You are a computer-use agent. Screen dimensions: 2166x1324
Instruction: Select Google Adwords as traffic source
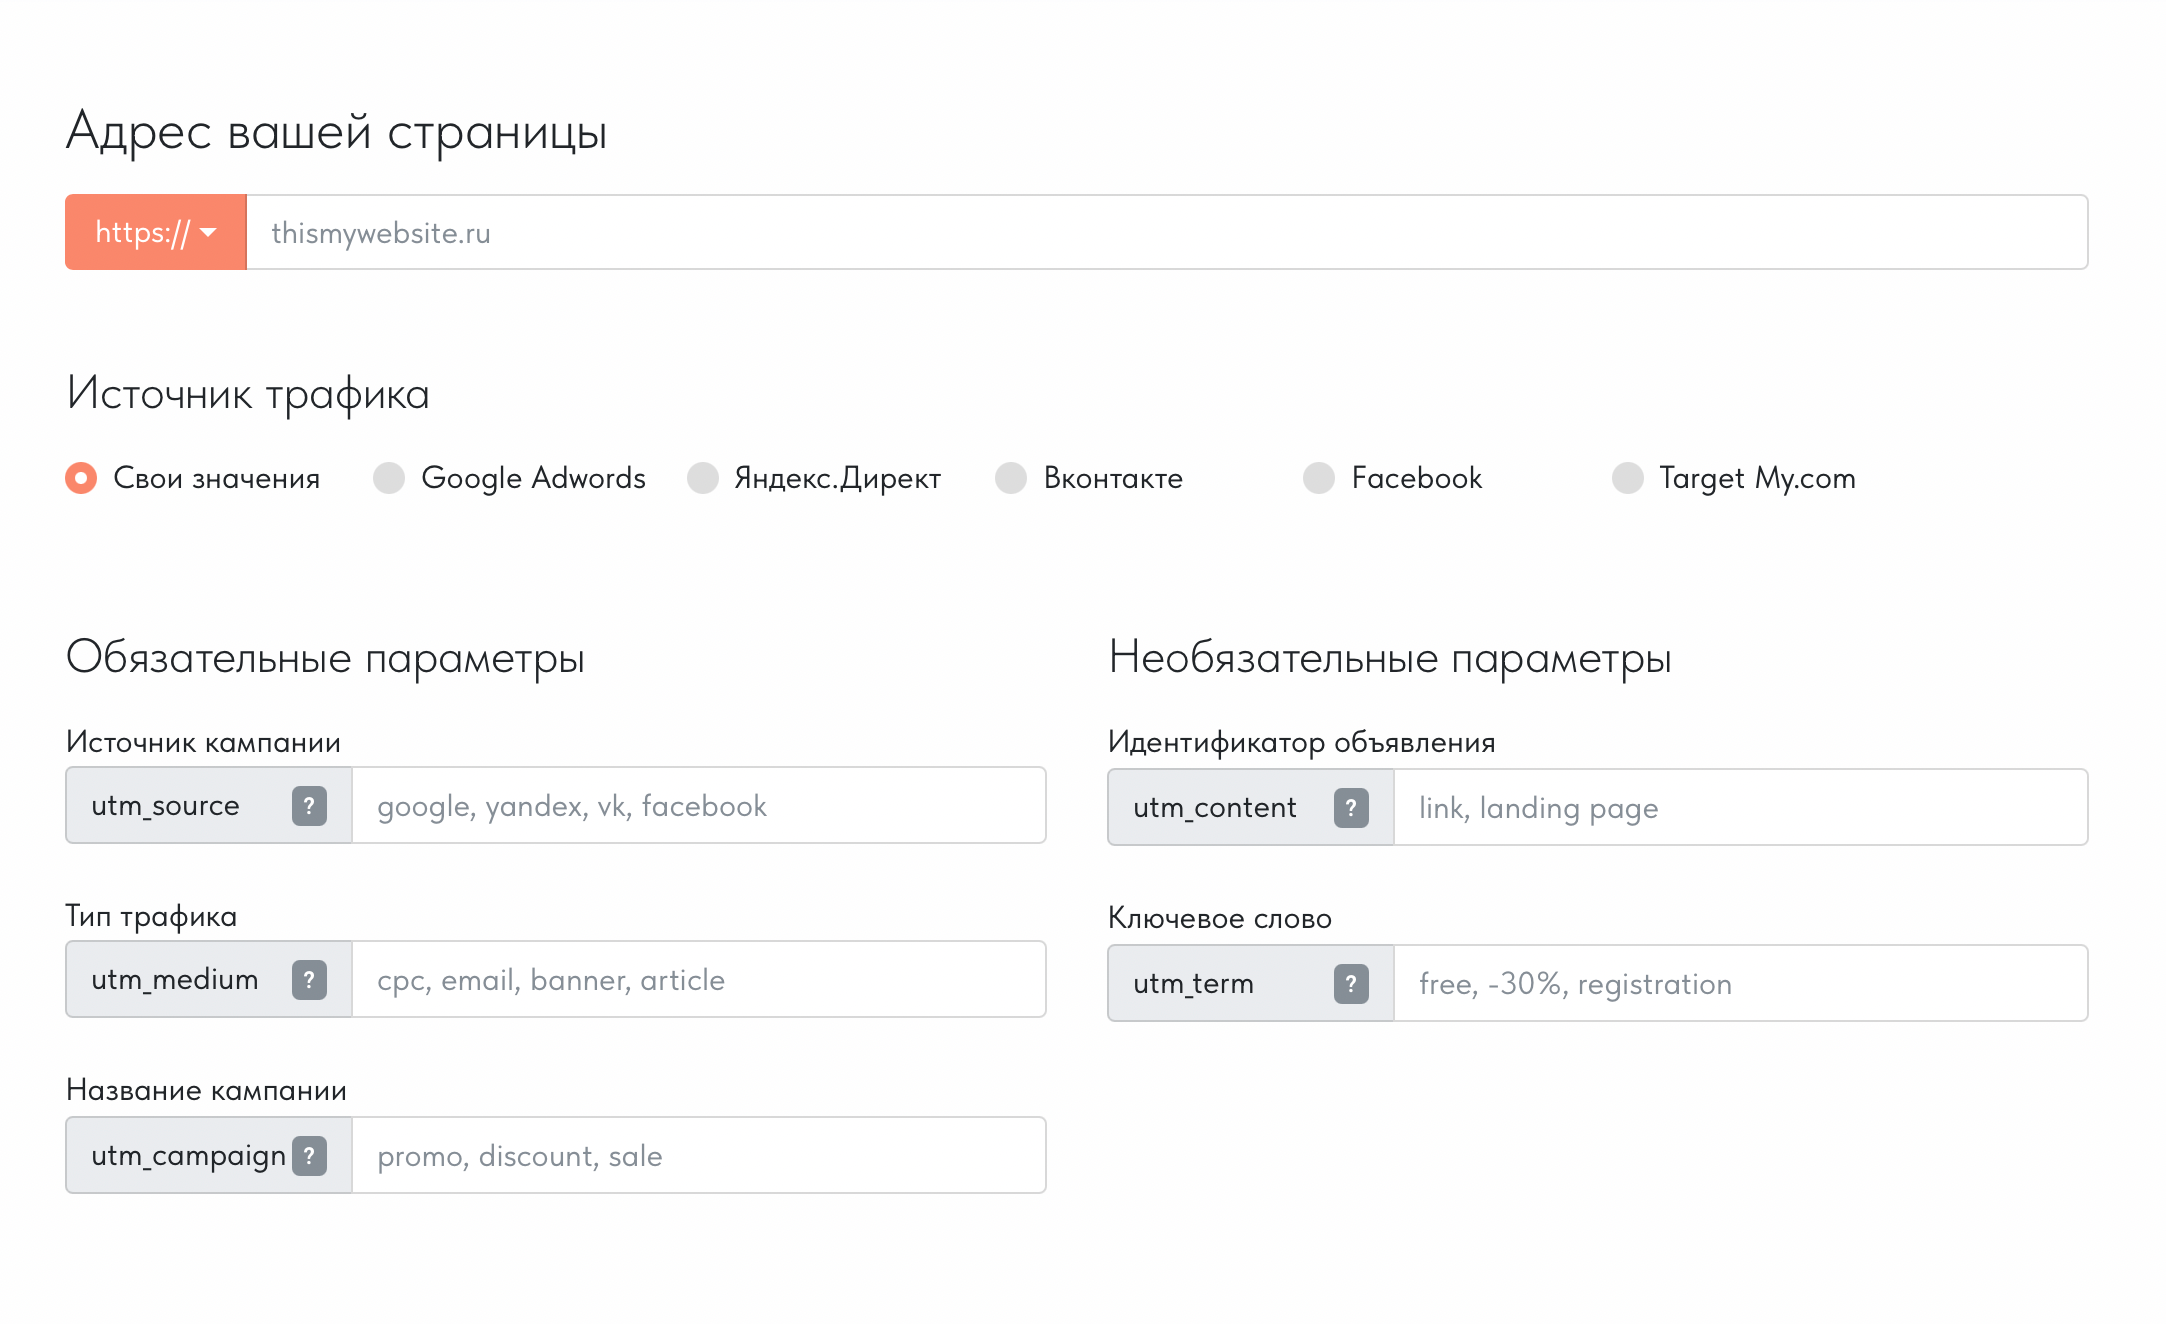pyautogui.click(x=389, y=478)
